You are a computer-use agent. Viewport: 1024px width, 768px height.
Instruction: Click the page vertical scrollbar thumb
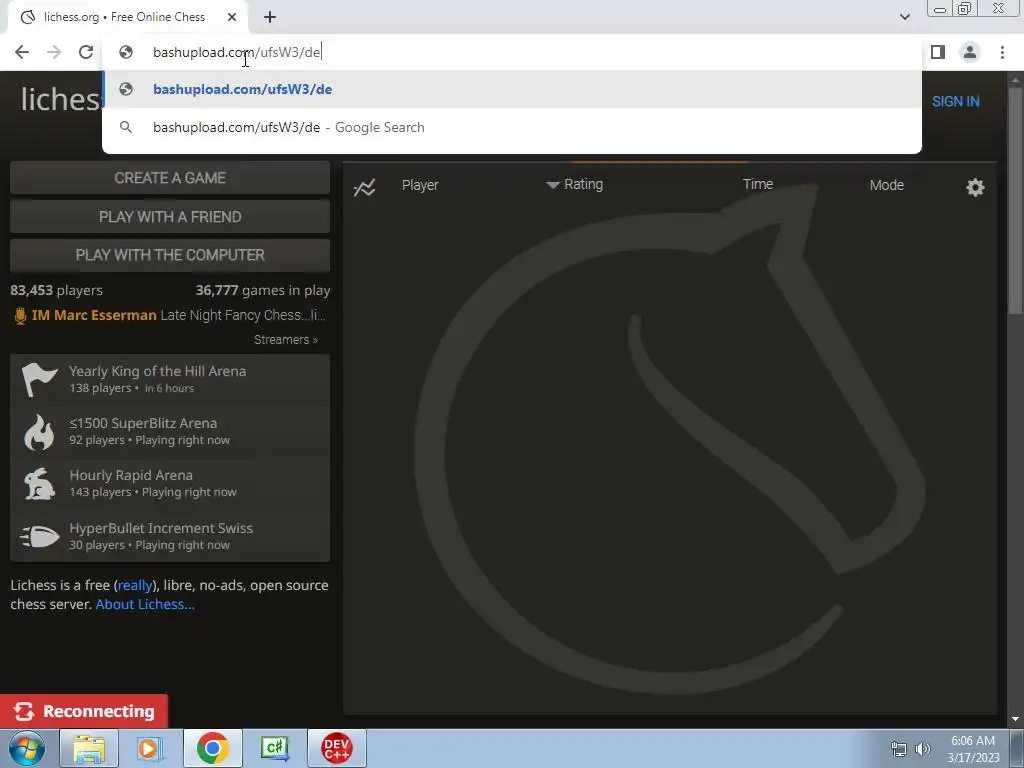coord(1015,199)
